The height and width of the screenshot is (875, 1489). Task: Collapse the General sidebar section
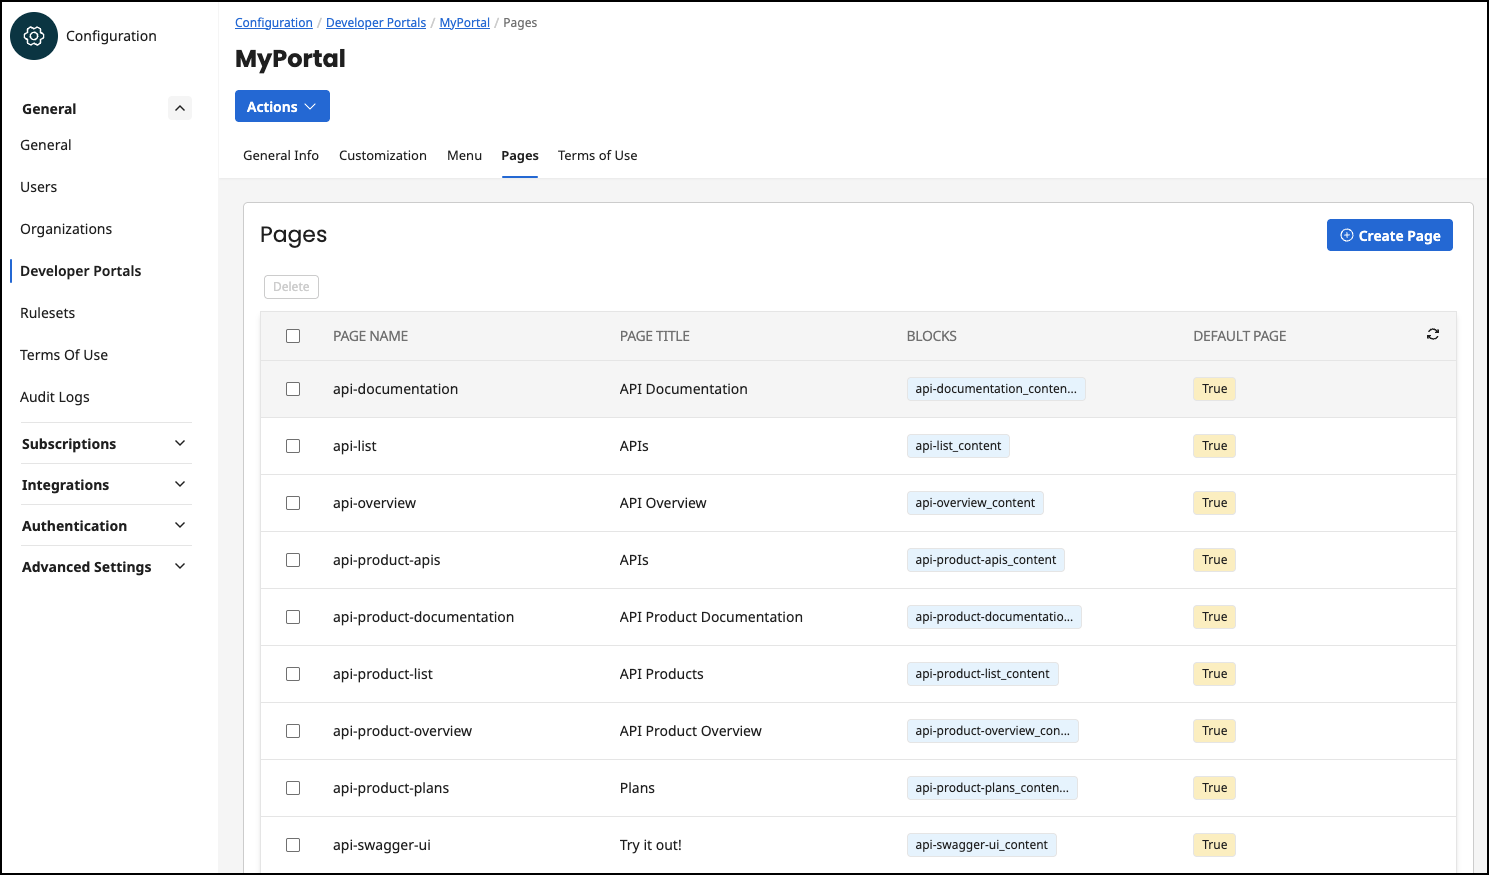(x=179, y=107)
